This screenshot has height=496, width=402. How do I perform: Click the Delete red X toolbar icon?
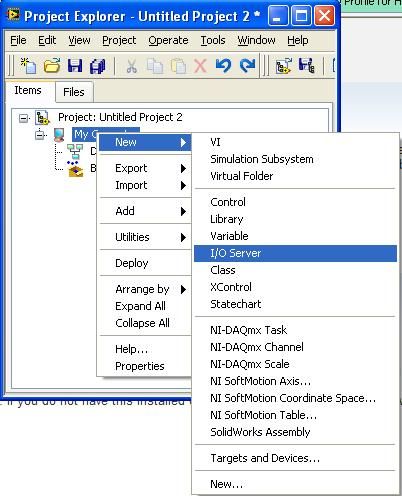point(200,66)
